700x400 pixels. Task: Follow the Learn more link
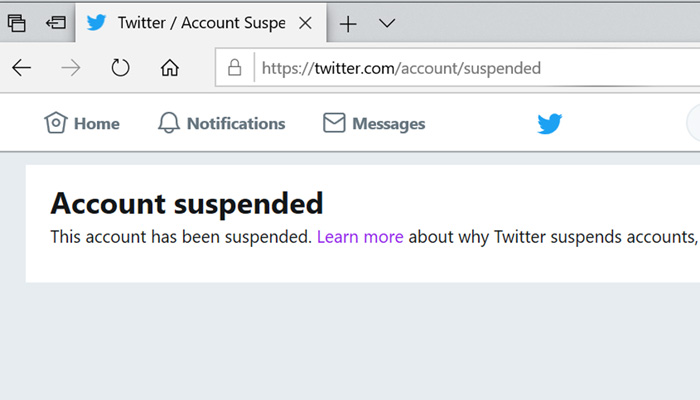360,237
